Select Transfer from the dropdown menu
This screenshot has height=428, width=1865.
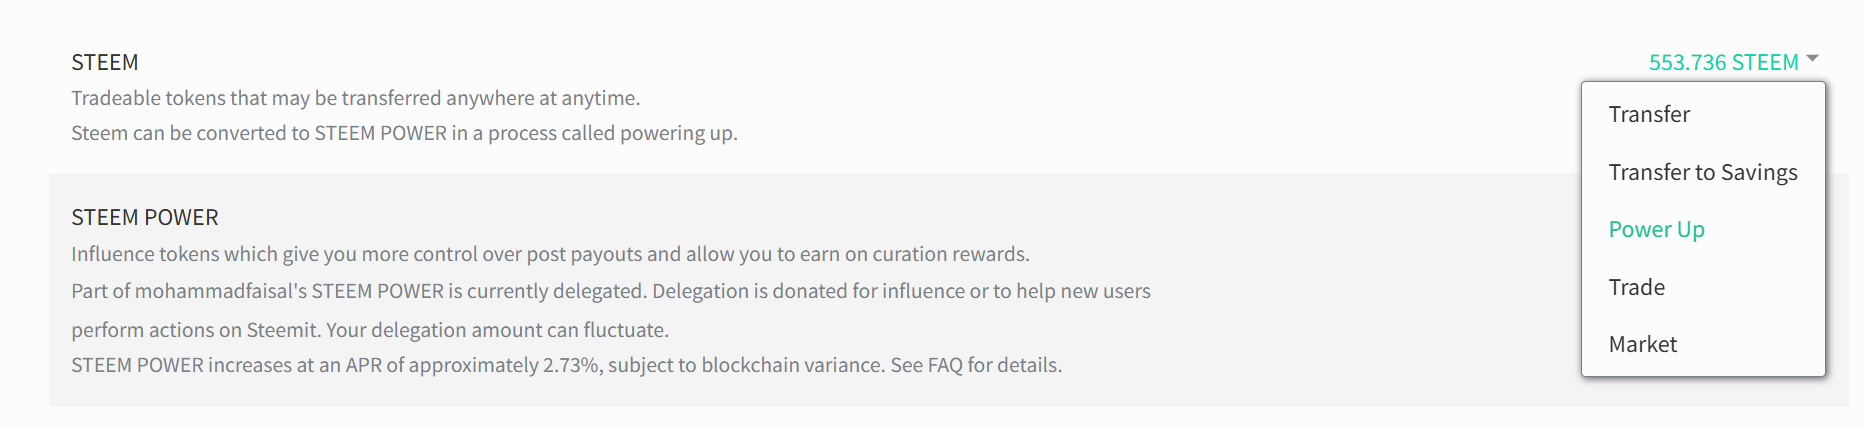coord(1649,114)
